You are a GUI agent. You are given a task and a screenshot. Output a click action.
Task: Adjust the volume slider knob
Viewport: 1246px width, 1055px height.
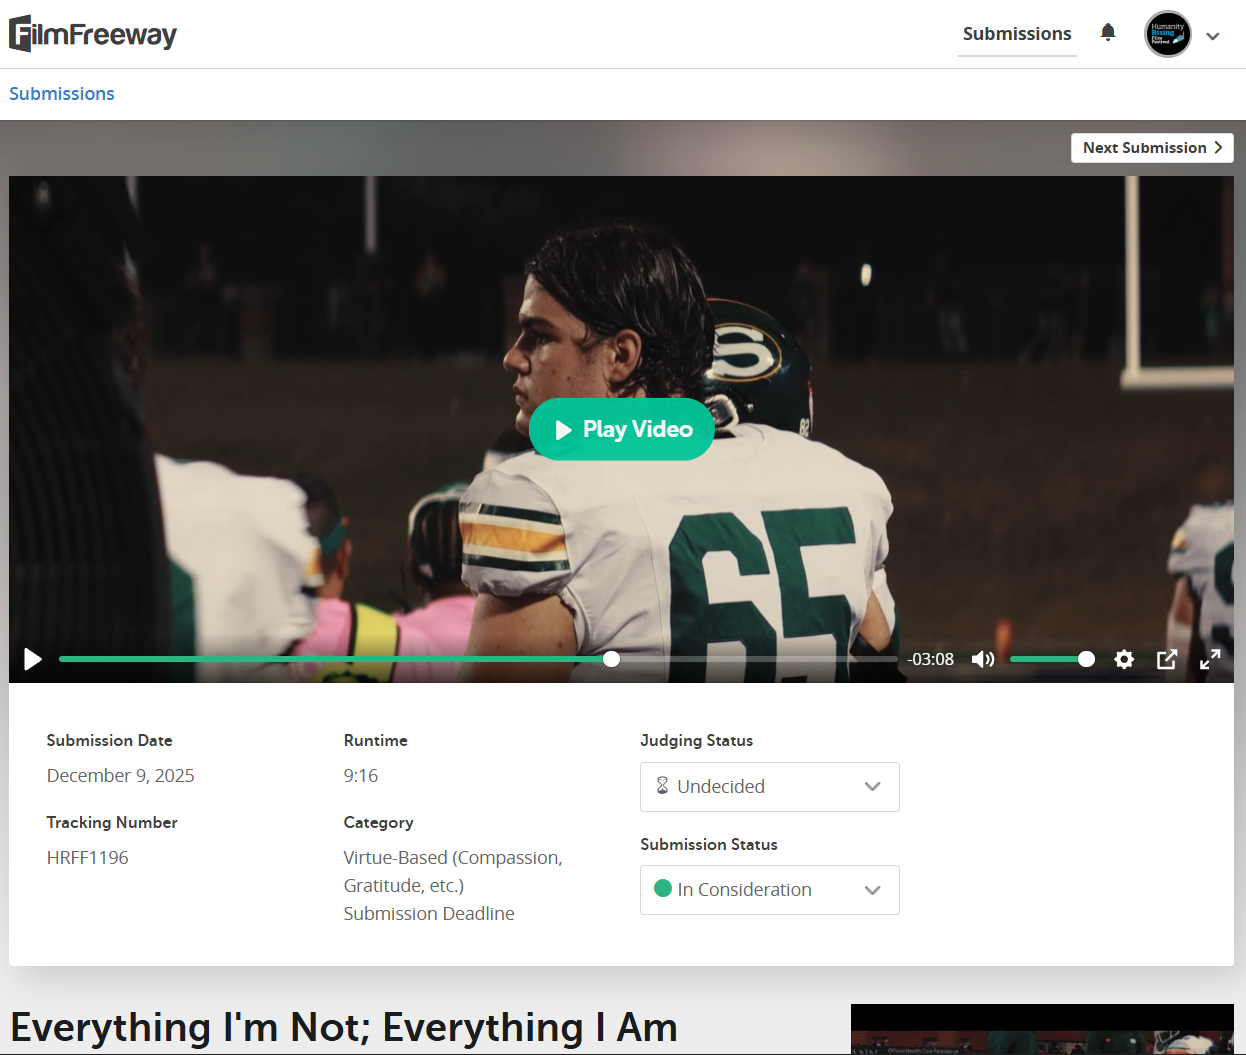tap(1086, 659)
